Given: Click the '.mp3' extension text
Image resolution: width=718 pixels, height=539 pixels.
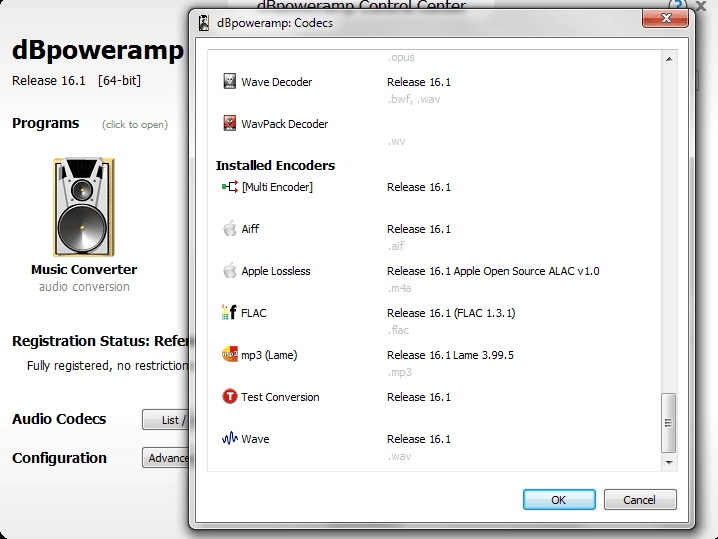Looking at the screenshot, I should click(x=400, y=372).
